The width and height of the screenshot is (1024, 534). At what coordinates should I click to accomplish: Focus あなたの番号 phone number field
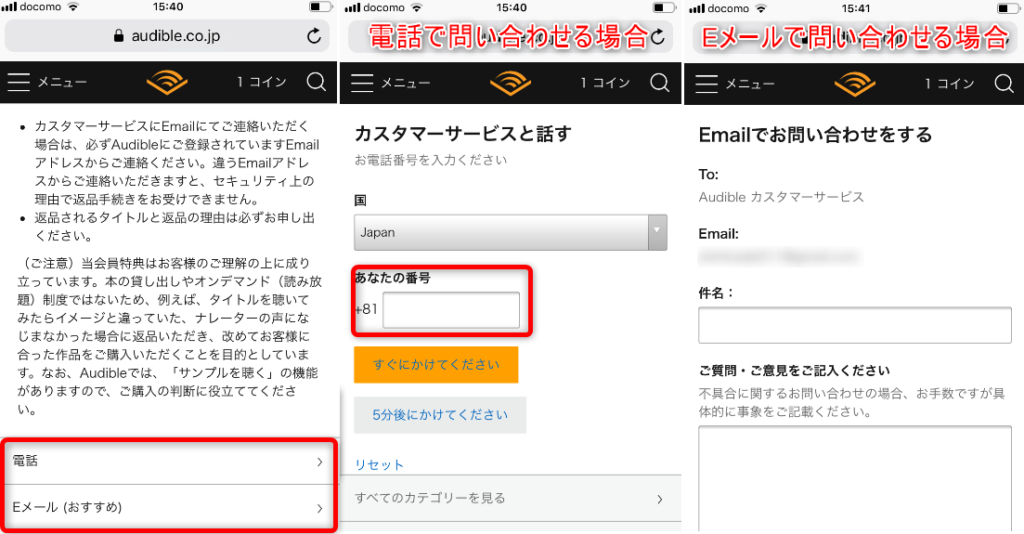coord(451,309)
